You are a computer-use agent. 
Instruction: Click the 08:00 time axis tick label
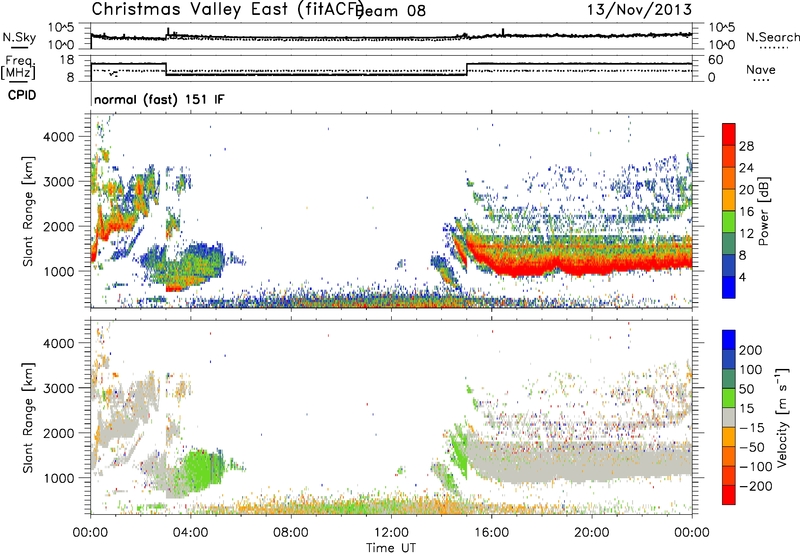291,533
